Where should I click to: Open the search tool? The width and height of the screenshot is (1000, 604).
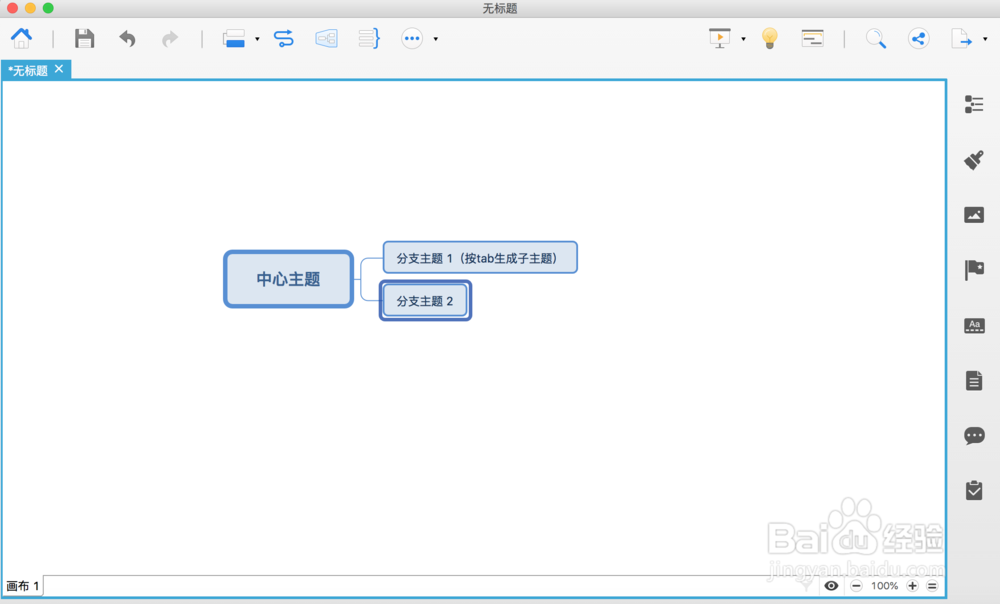[876, 38]
